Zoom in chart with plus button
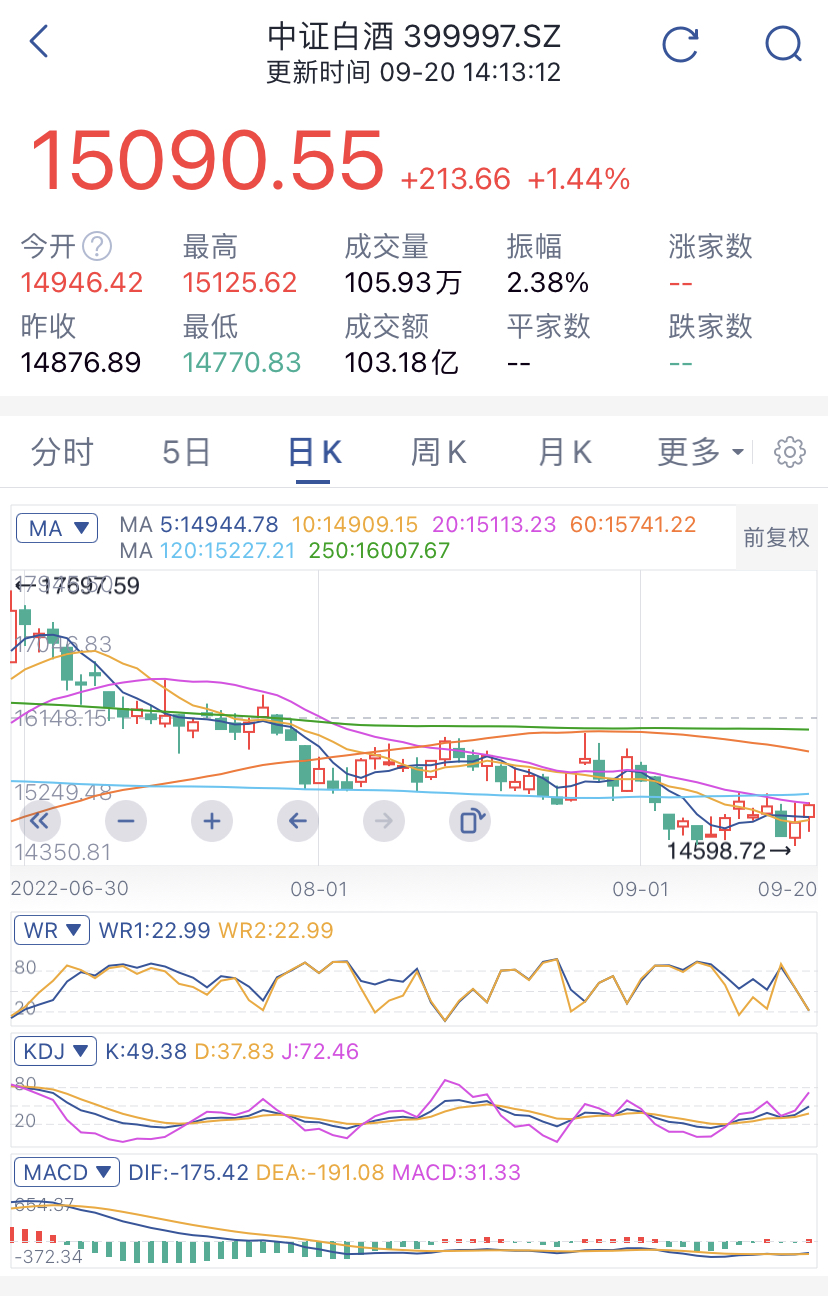828x1296 pixels. [x=212, y=822]
